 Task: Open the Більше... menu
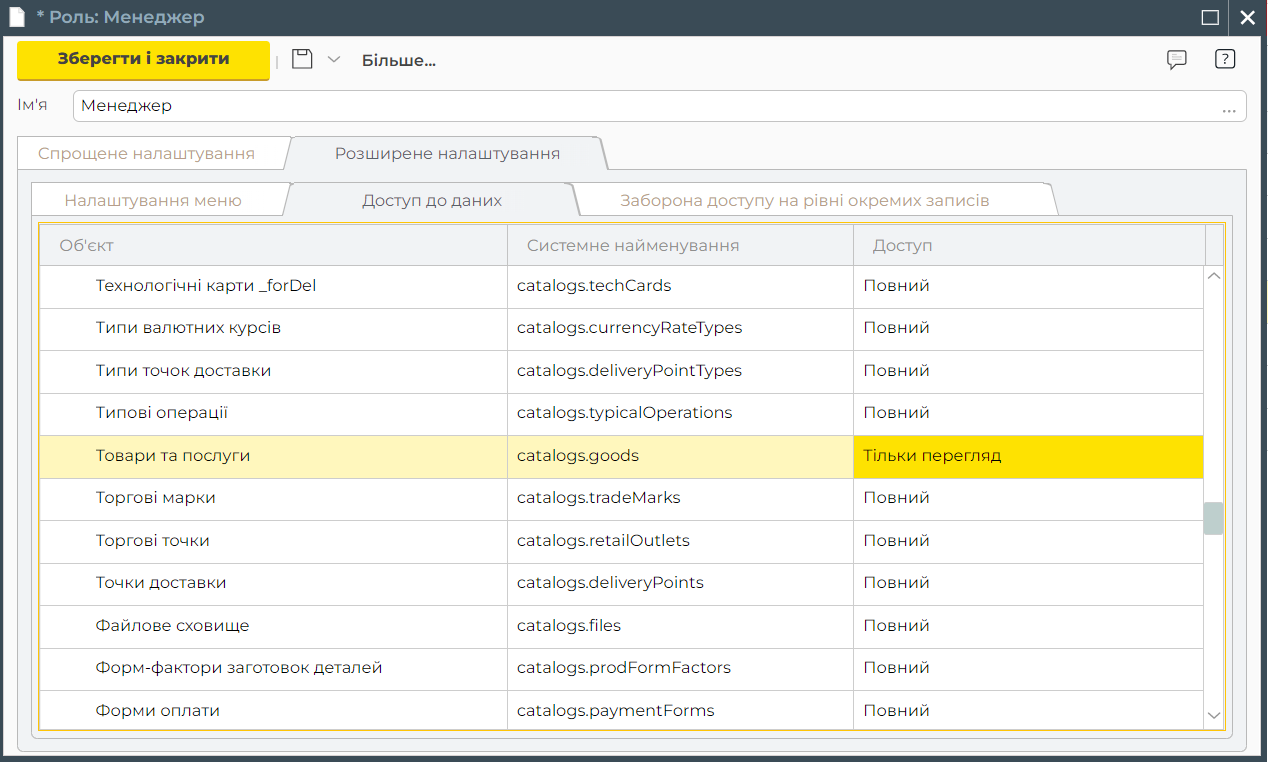398,60
